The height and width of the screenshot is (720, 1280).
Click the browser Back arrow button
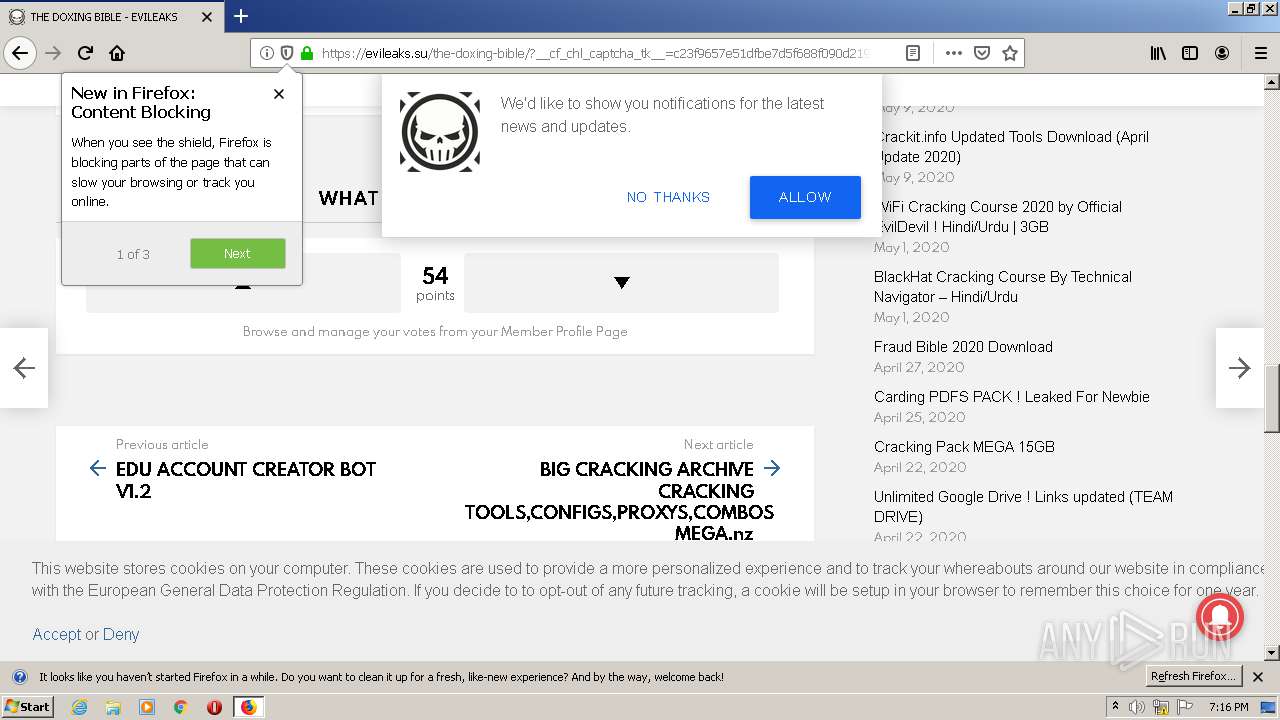coord(20,53)
